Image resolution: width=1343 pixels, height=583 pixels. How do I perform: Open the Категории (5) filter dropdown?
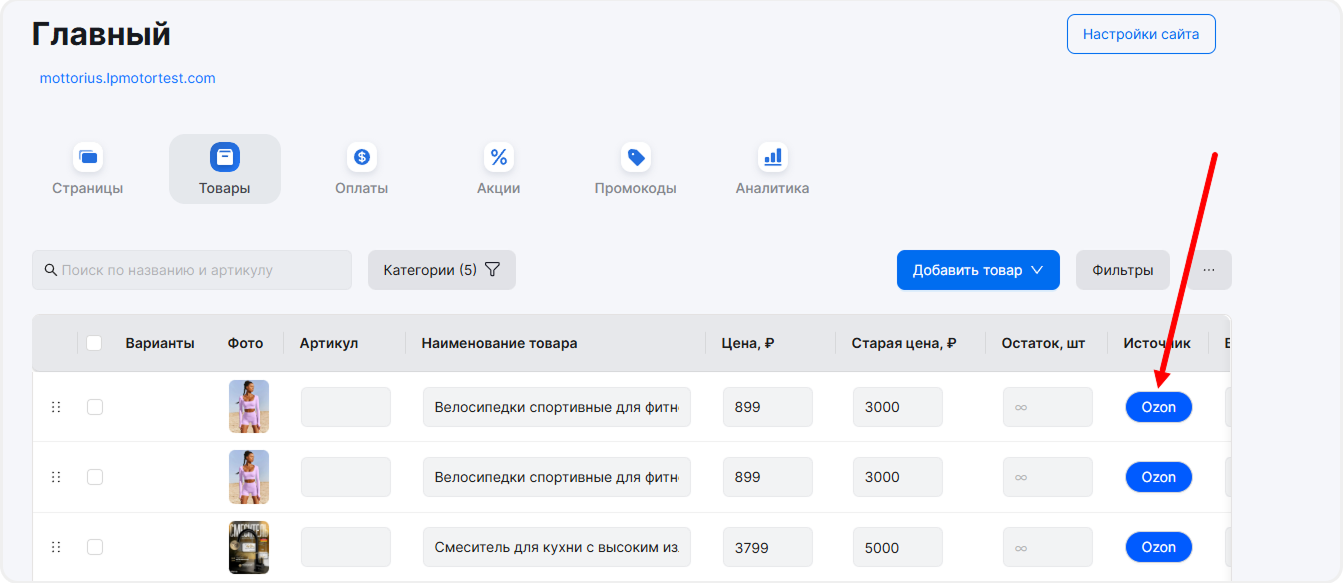(441, 270)
